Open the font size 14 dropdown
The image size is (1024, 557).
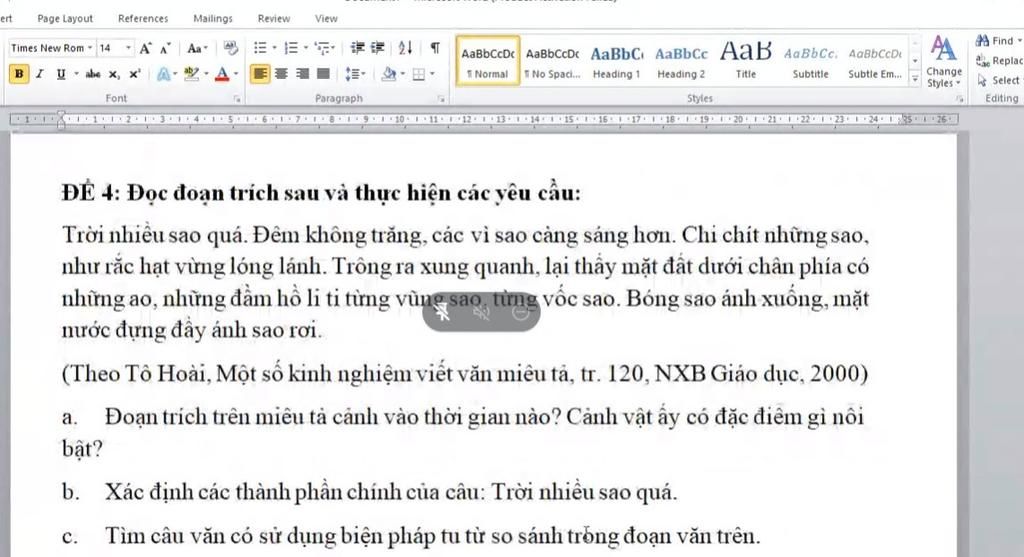click(129, 48)
